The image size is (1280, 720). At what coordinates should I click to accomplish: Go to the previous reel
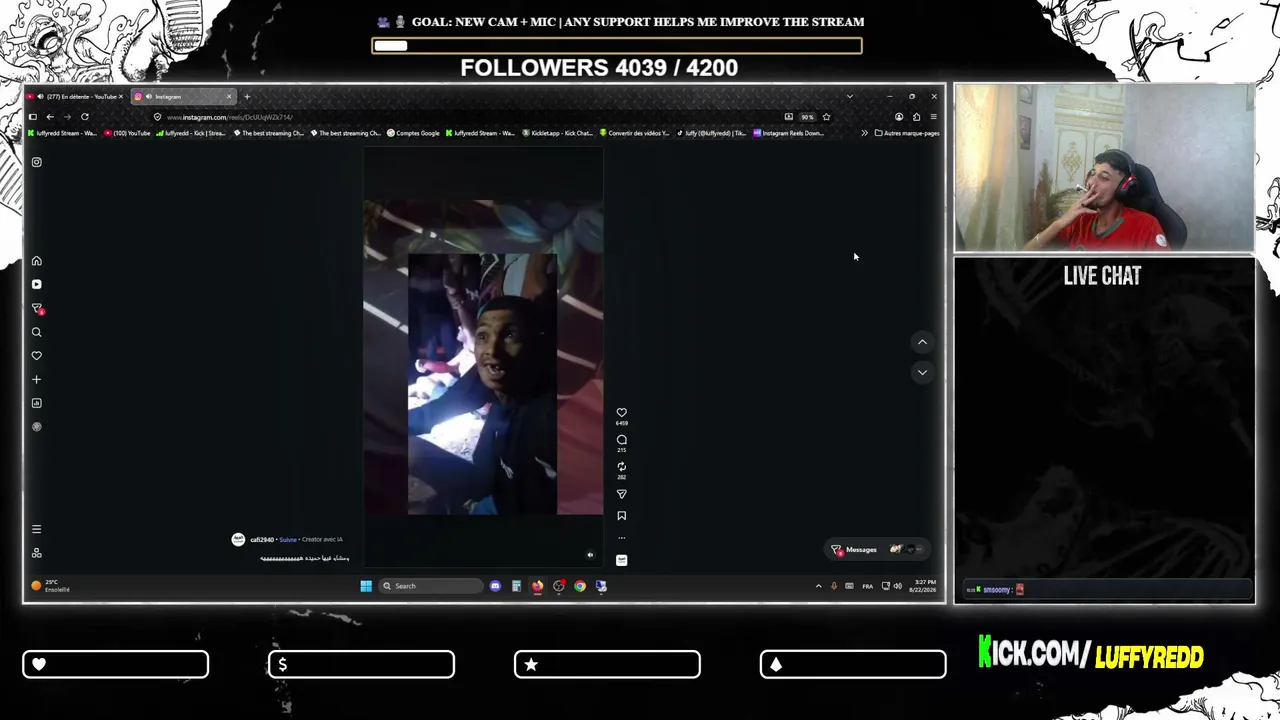(922, 342)
